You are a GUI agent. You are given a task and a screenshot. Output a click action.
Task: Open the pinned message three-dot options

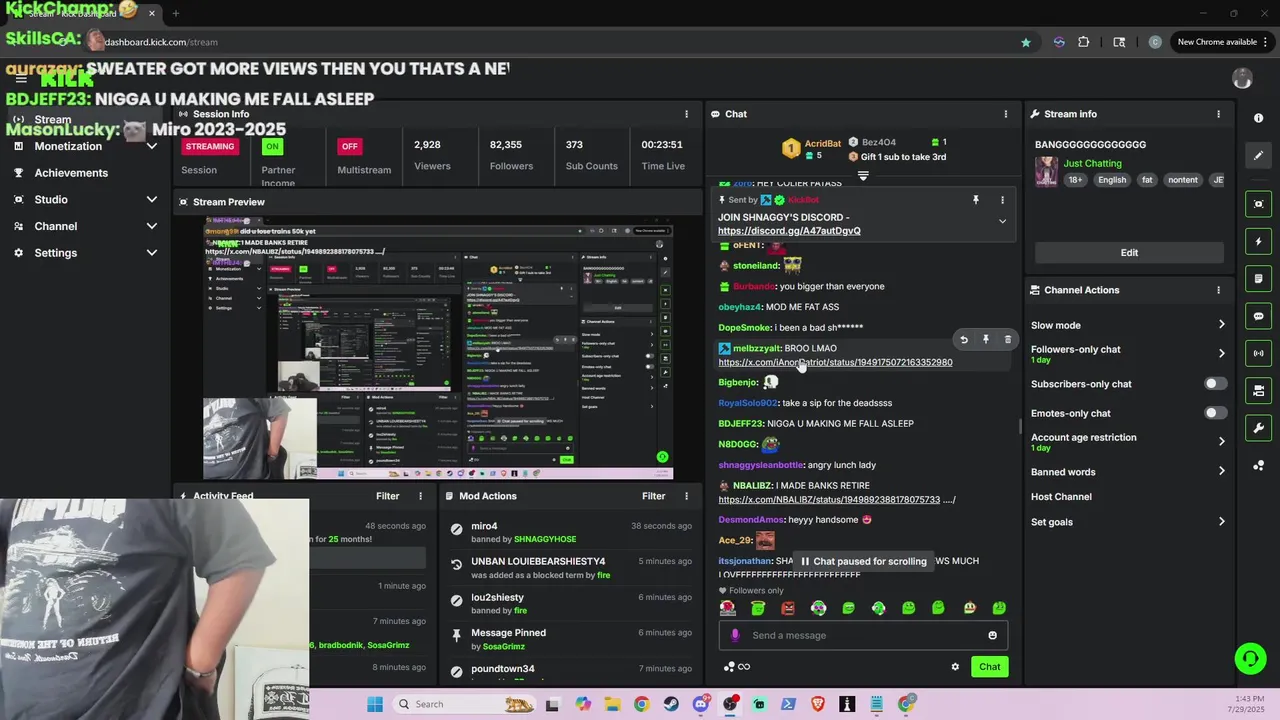[1002, 200]
